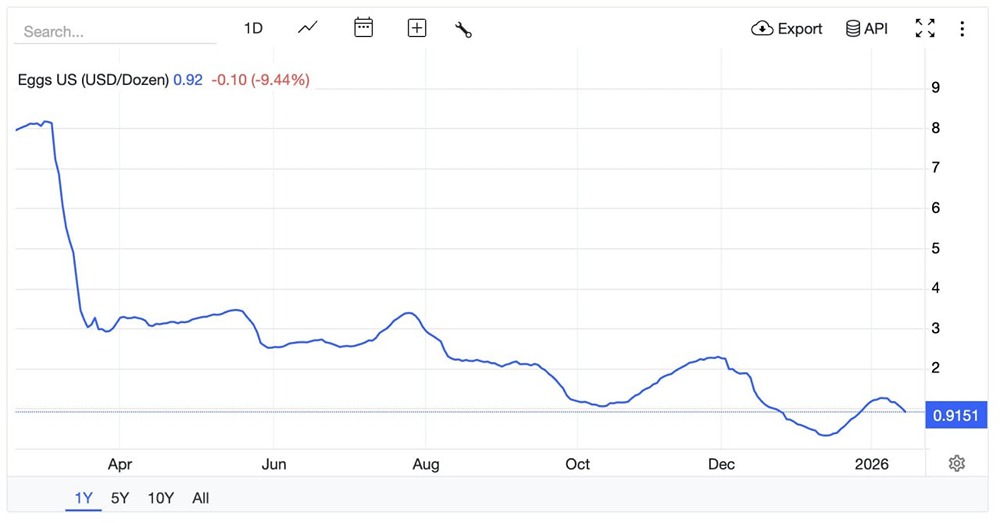The height and width of the screenshot is (523, 1000).
Task: Select the 1Y time range tab
Action: [84, 498]
